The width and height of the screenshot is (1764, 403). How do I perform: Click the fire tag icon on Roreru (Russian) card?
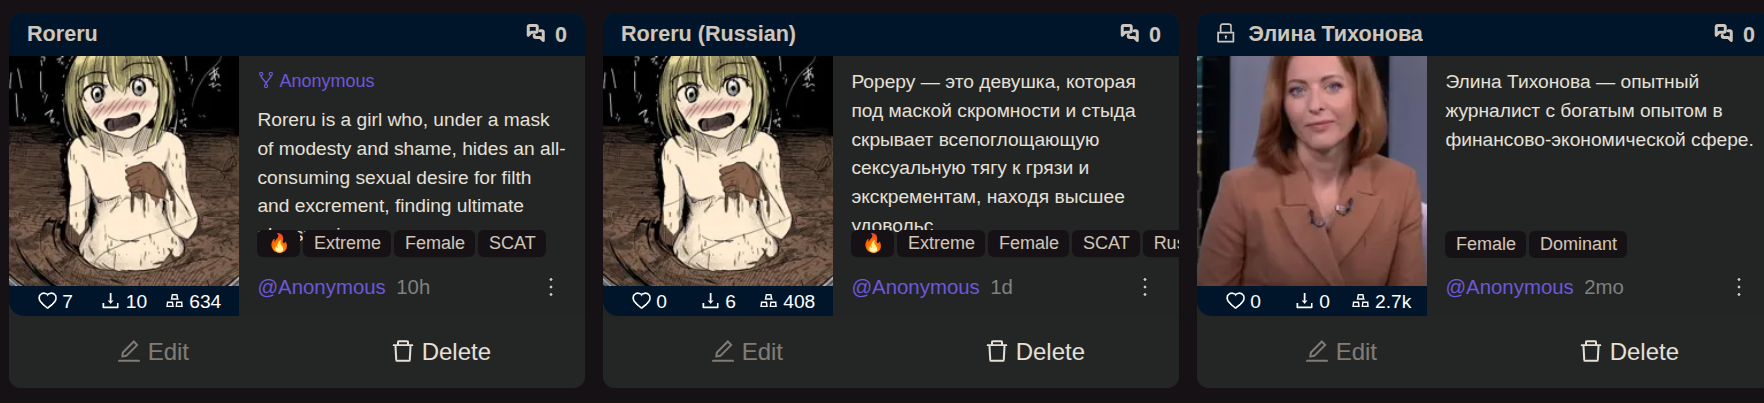click(873, 243)
